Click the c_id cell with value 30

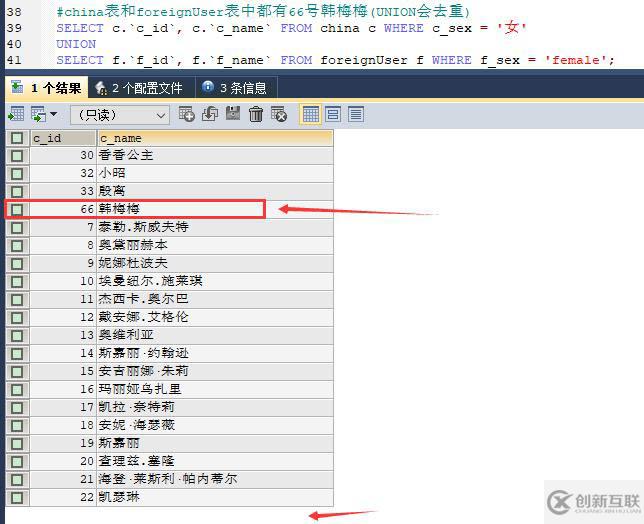coord(63,155)
